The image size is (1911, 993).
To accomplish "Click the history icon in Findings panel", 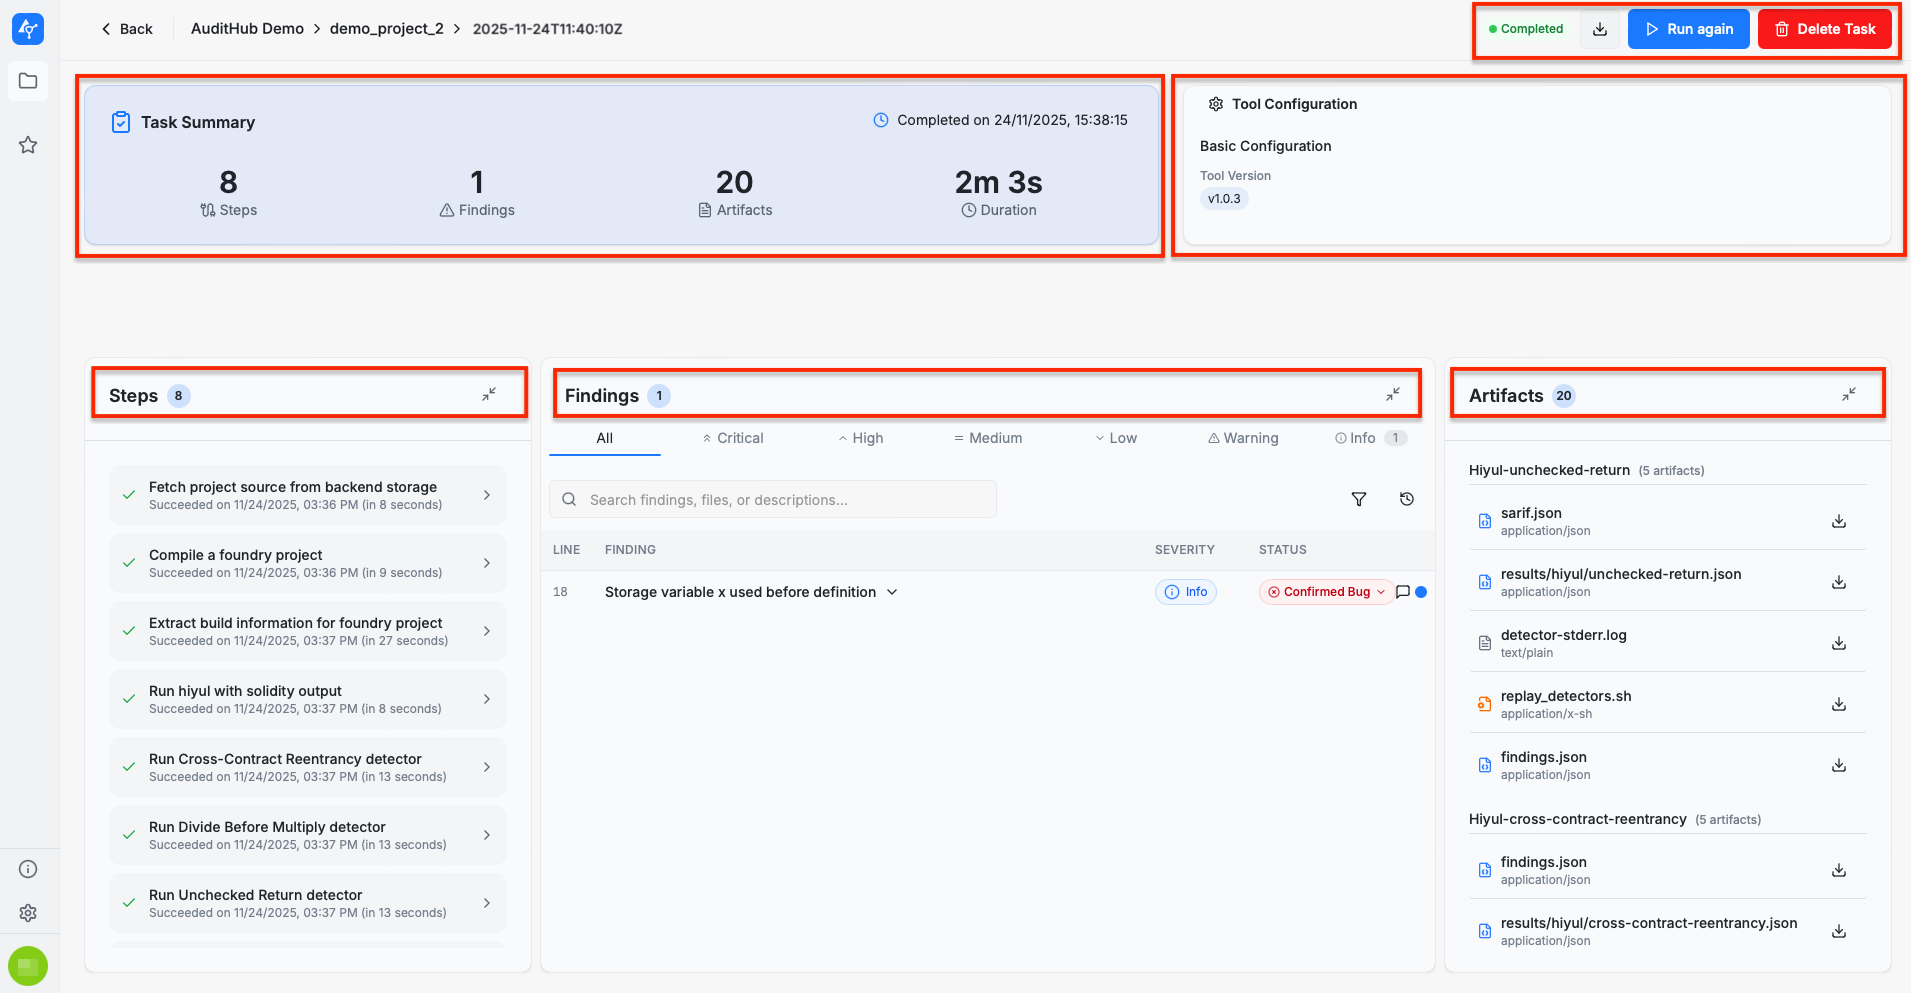I will tap(1407, 499).
